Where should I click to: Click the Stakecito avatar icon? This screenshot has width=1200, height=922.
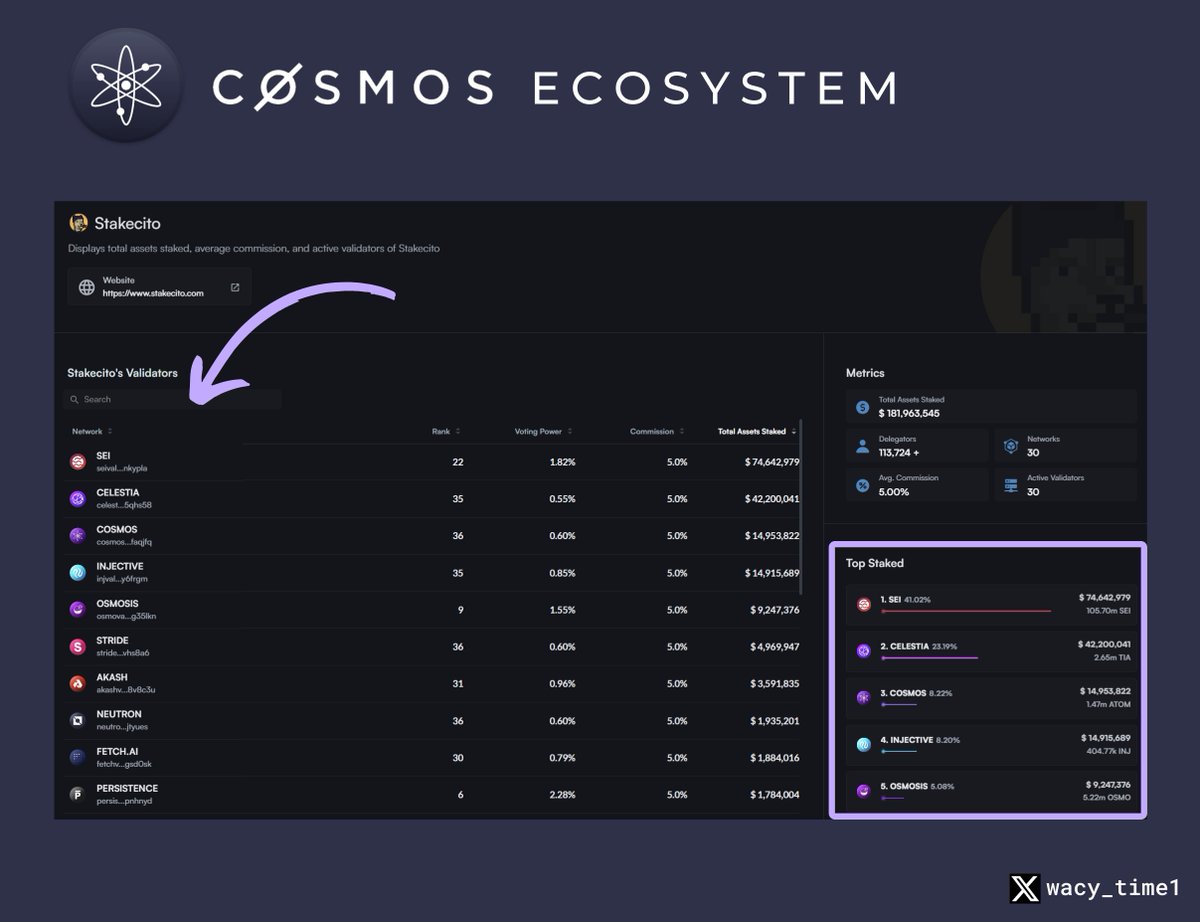tap(78, 222)
